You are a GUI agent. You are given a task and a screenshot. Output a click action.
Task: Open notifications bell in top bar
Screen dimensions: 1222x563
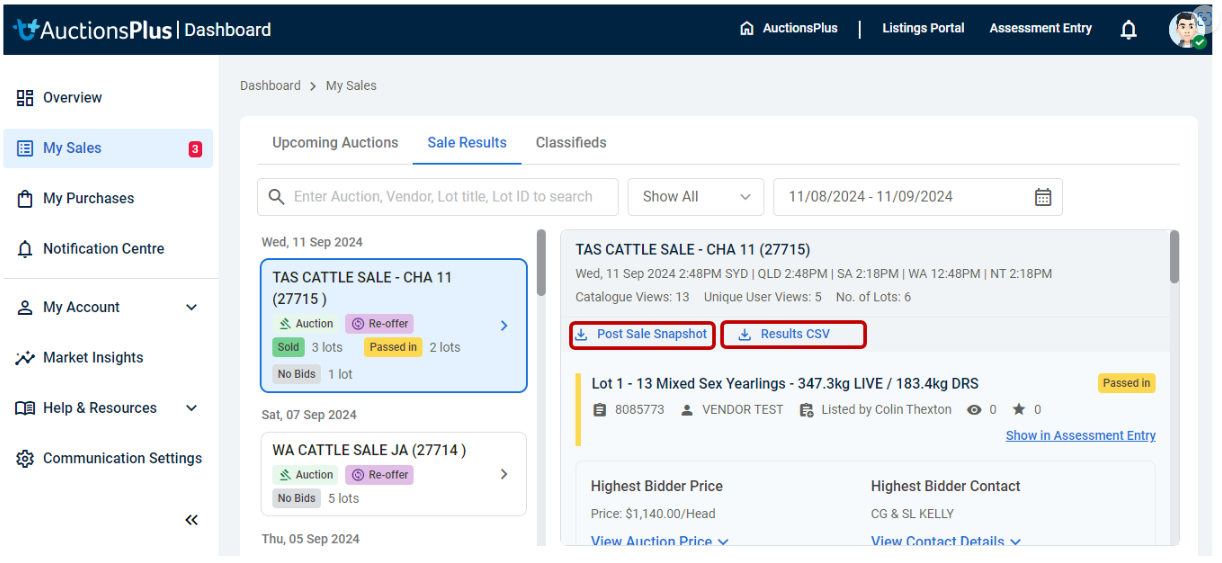(x=1128, y=30)
